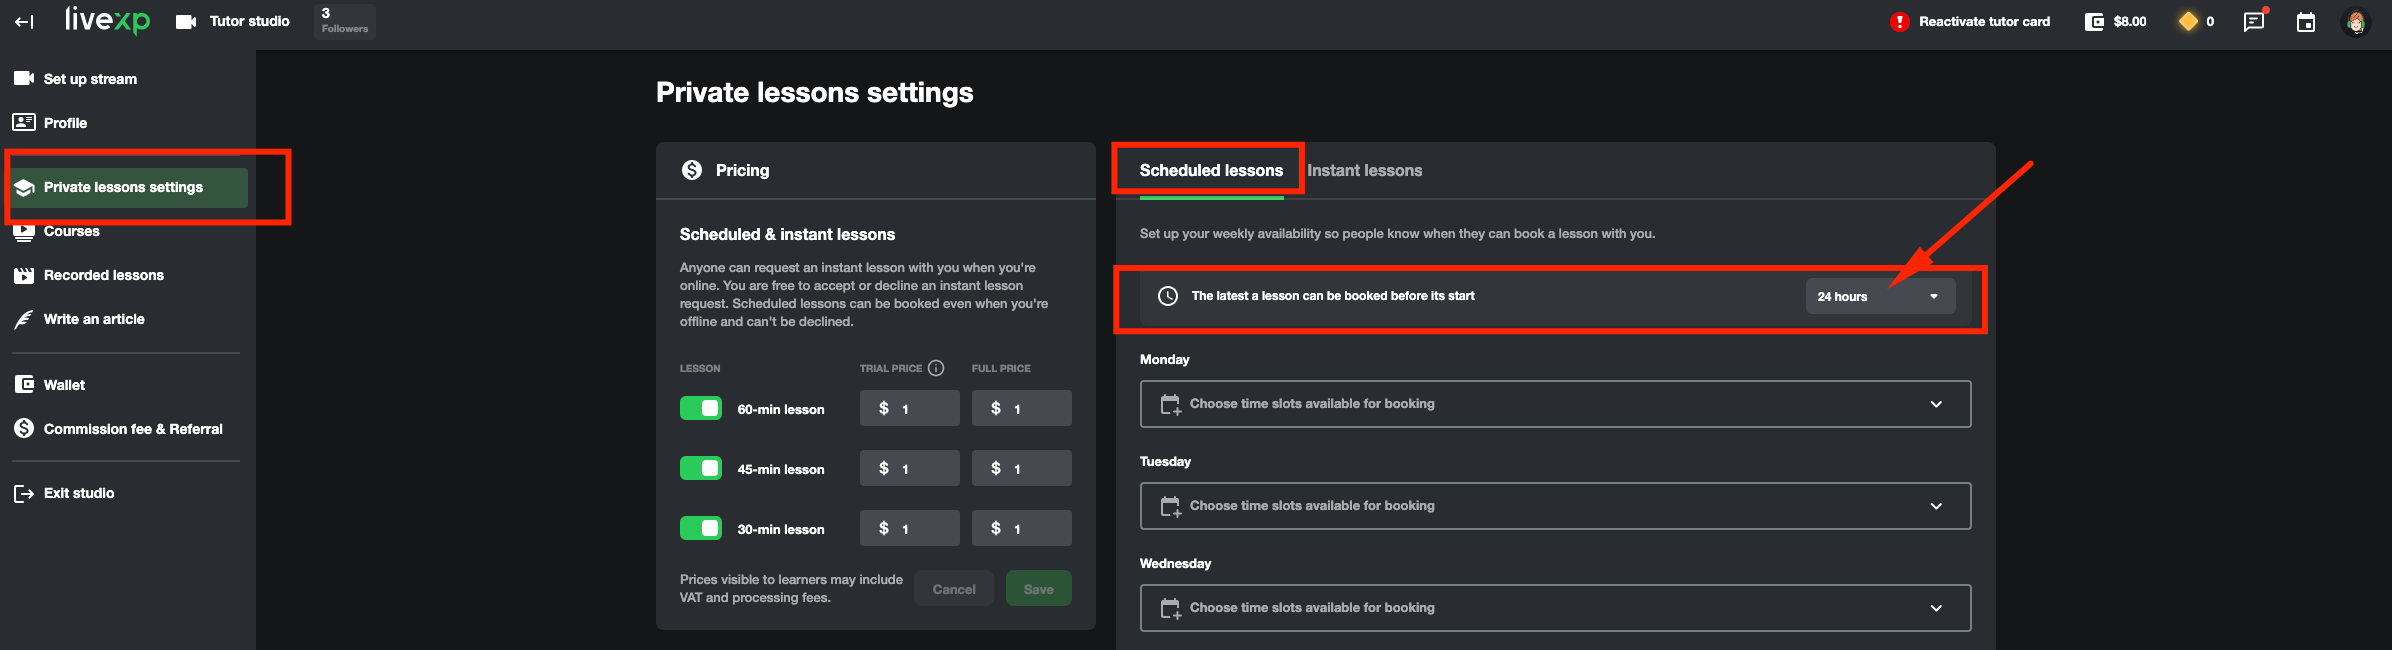Edit the 45-min lesson full price field

click(x=1022, y=468)
